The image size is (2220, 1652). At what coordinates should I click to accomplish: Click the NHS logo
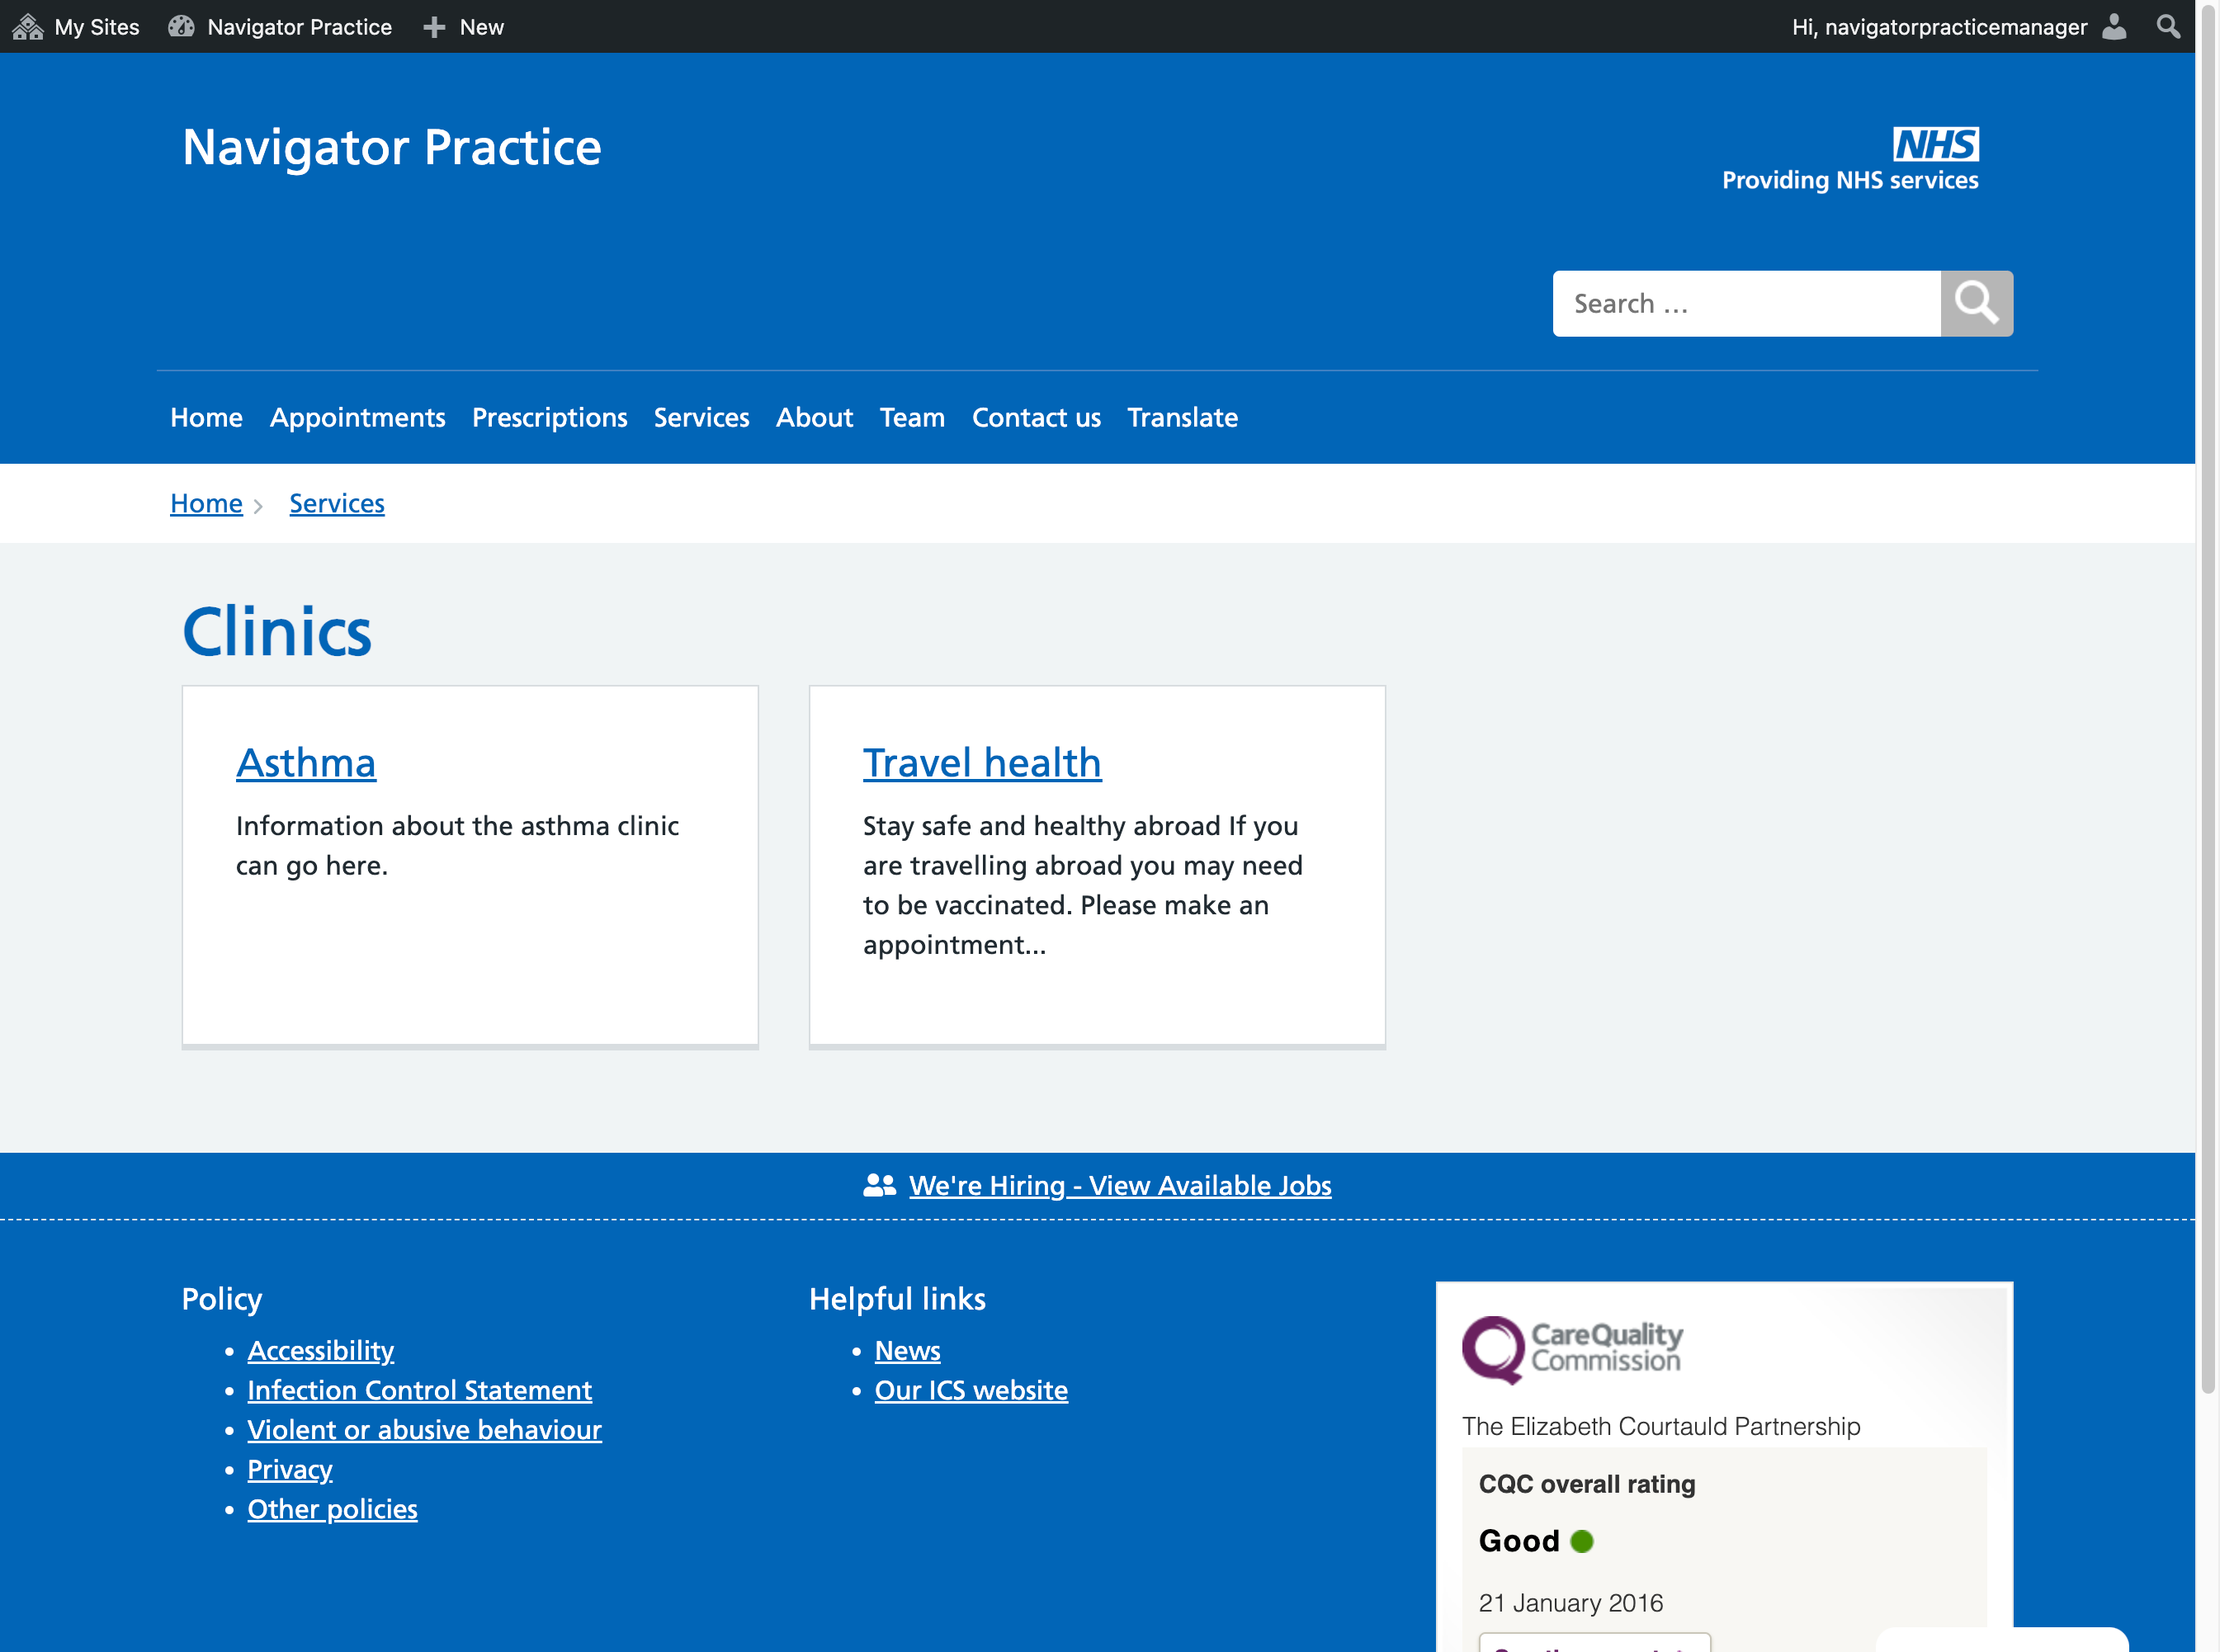[1935, 144]
